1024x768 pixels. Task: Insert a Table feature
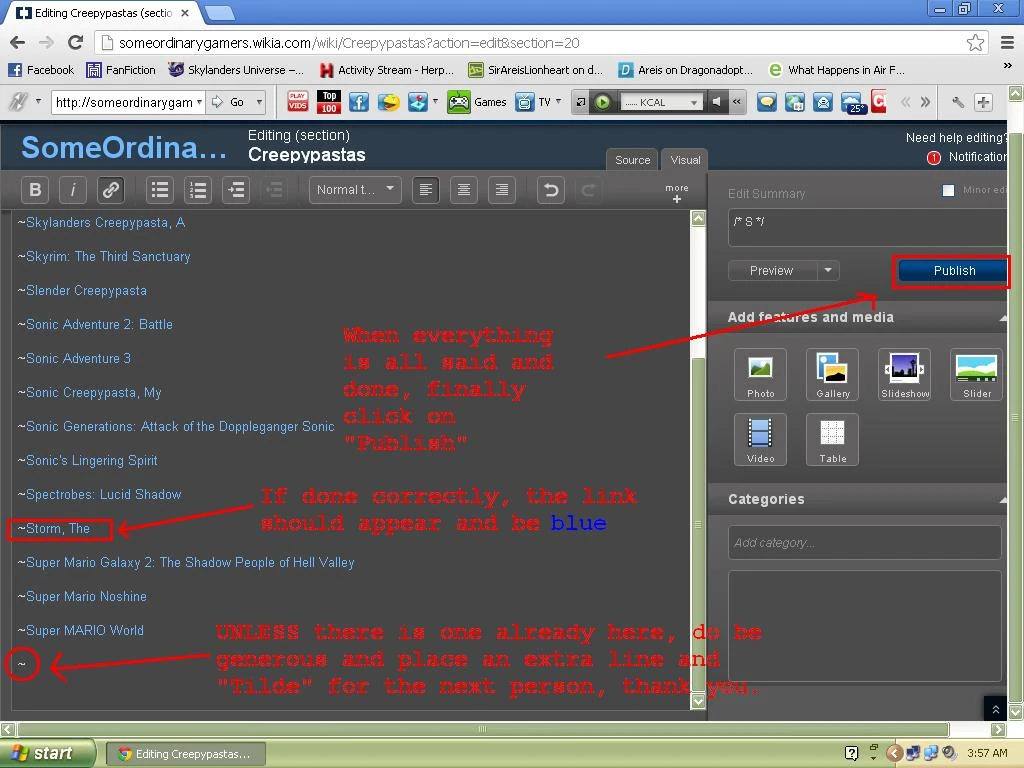point(832,440)
